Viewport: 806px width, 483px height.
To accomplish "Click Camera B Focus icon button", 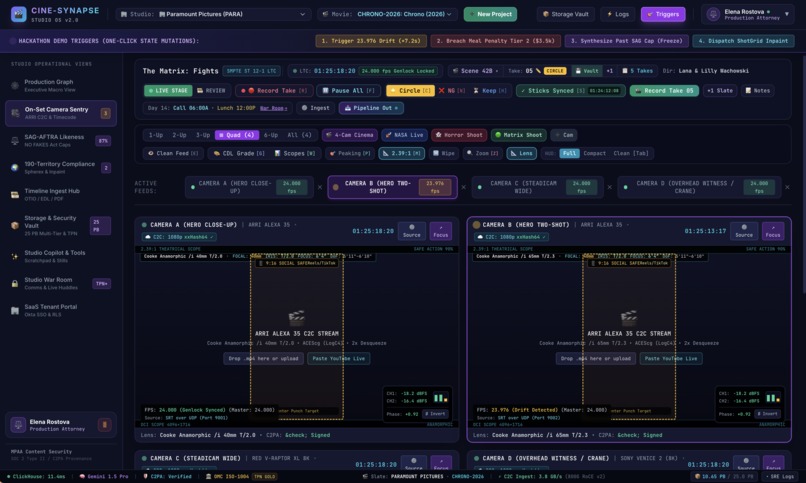I will coord(773,231).
